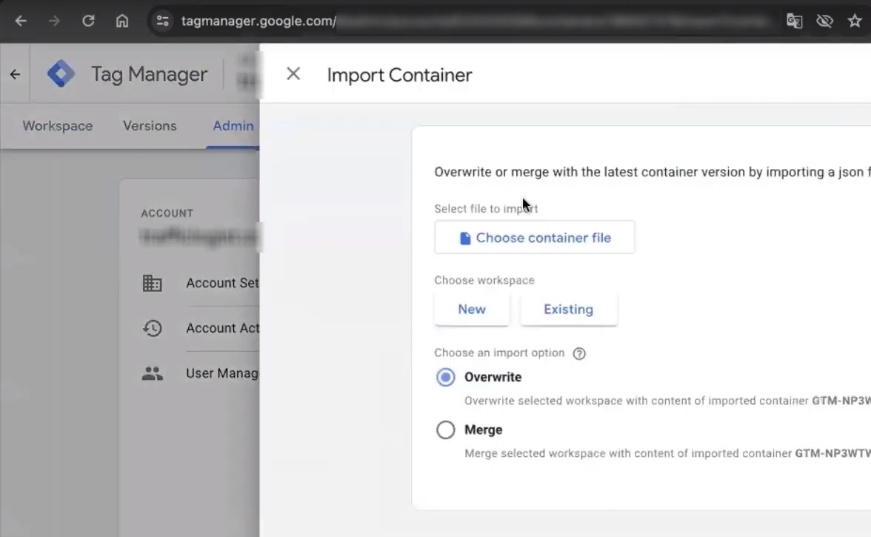The image size is (871, 537).
Task: Bookmark this page with star icon
Action: click(x=855, y=21)
